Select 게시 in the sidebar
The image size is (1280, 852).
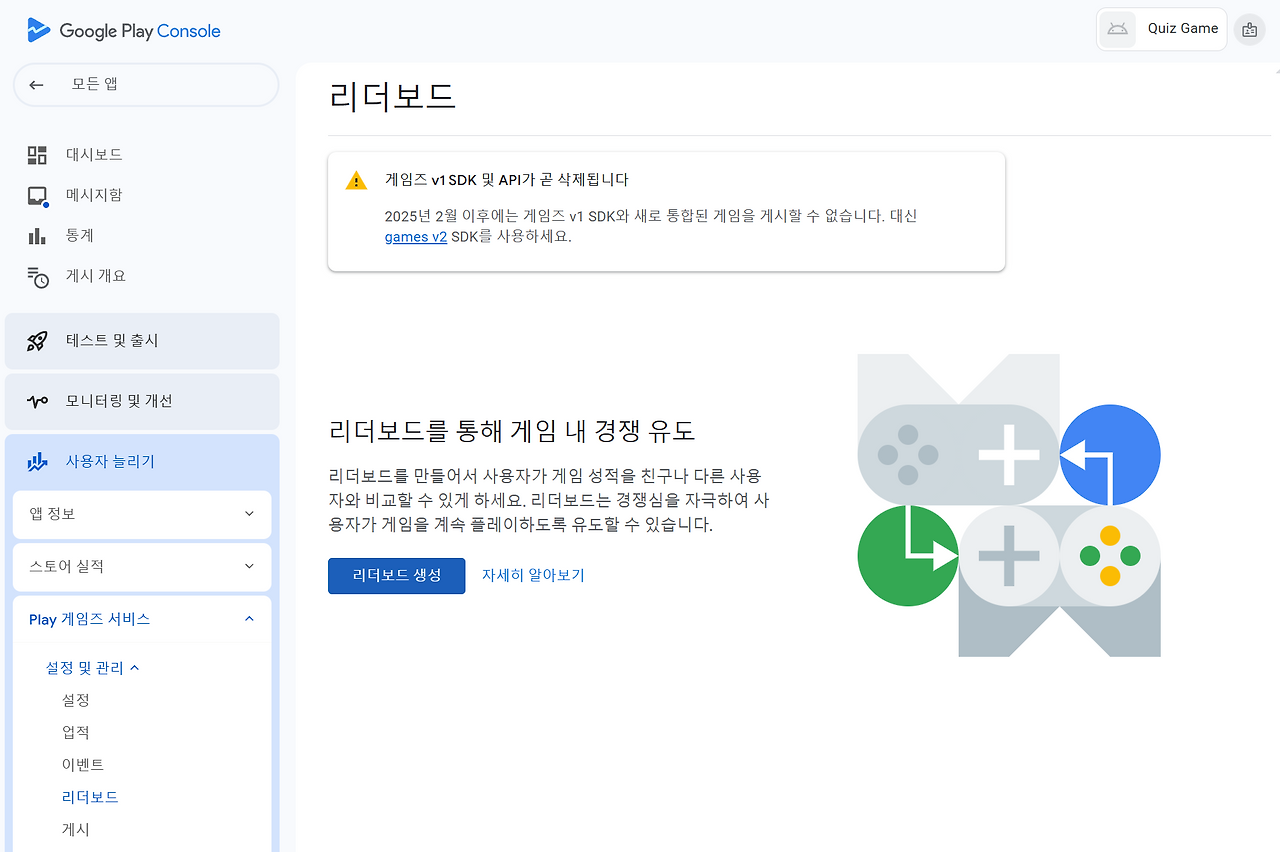coord(76,830)
